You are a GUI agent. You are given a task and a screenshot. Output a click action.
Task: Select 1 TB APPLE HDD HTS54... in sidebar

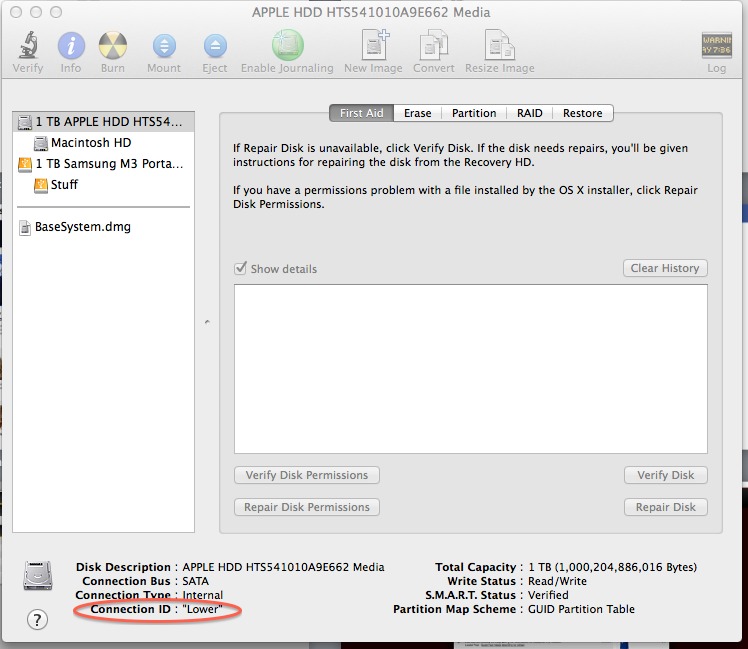point(104,122)
